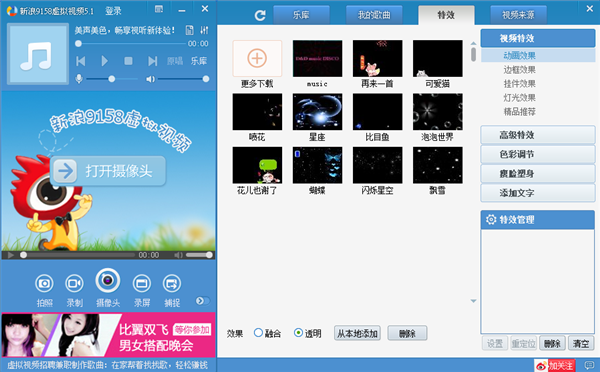Play video in preview bar

click(11, 255)
